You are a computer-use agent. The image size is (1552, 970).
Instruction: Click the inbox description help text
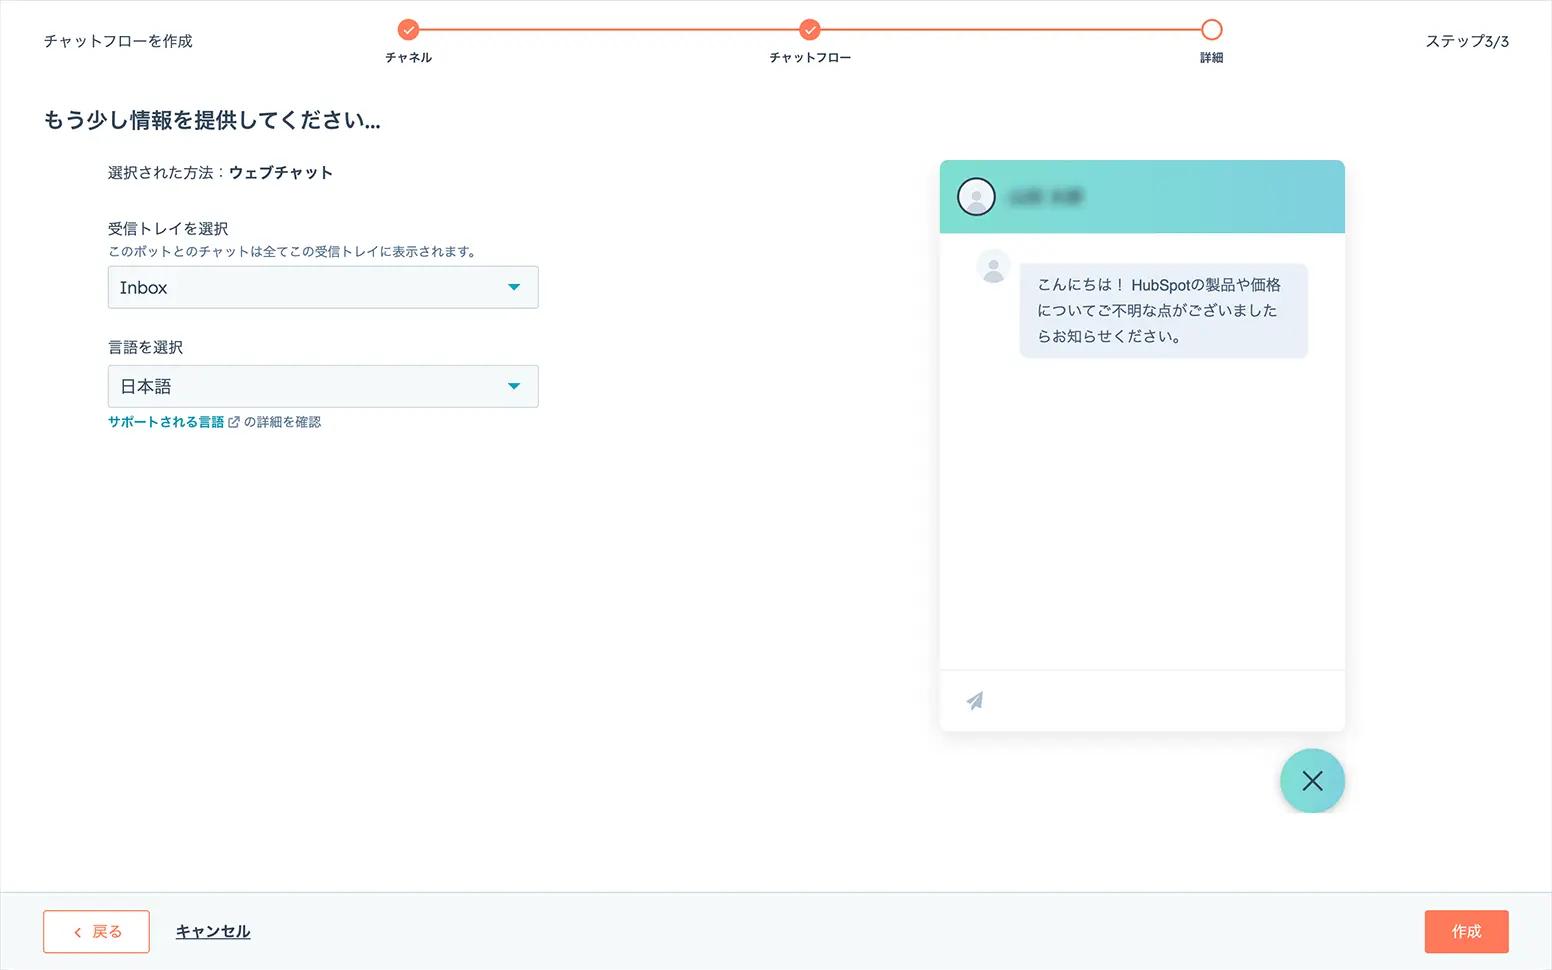click(292, 252)
